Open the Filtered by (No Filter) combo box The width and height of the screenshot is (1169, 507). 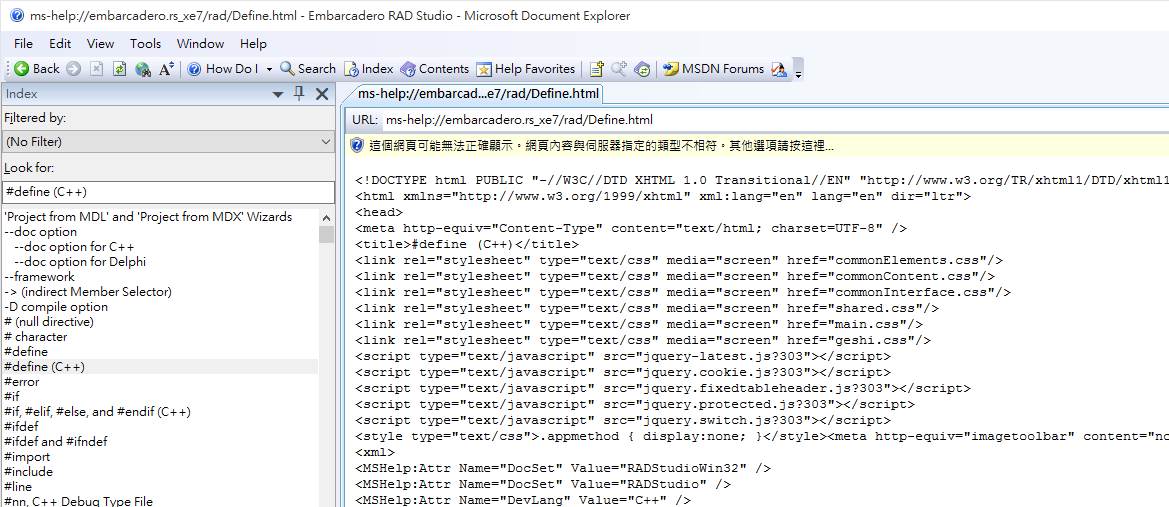169,142
